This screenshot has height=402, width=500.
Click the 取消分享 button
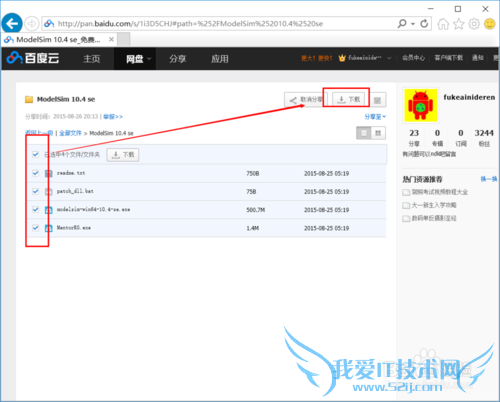coord(306,100)
